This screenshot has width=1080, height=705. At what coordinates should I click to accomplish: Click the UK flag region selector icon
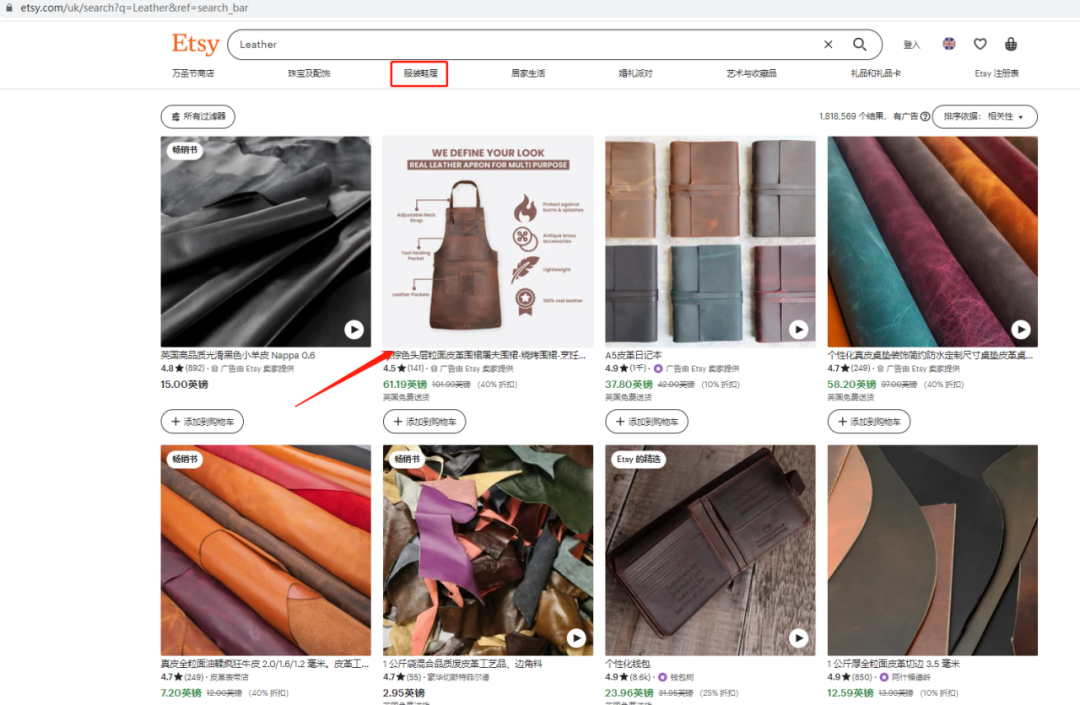(948, 44)
